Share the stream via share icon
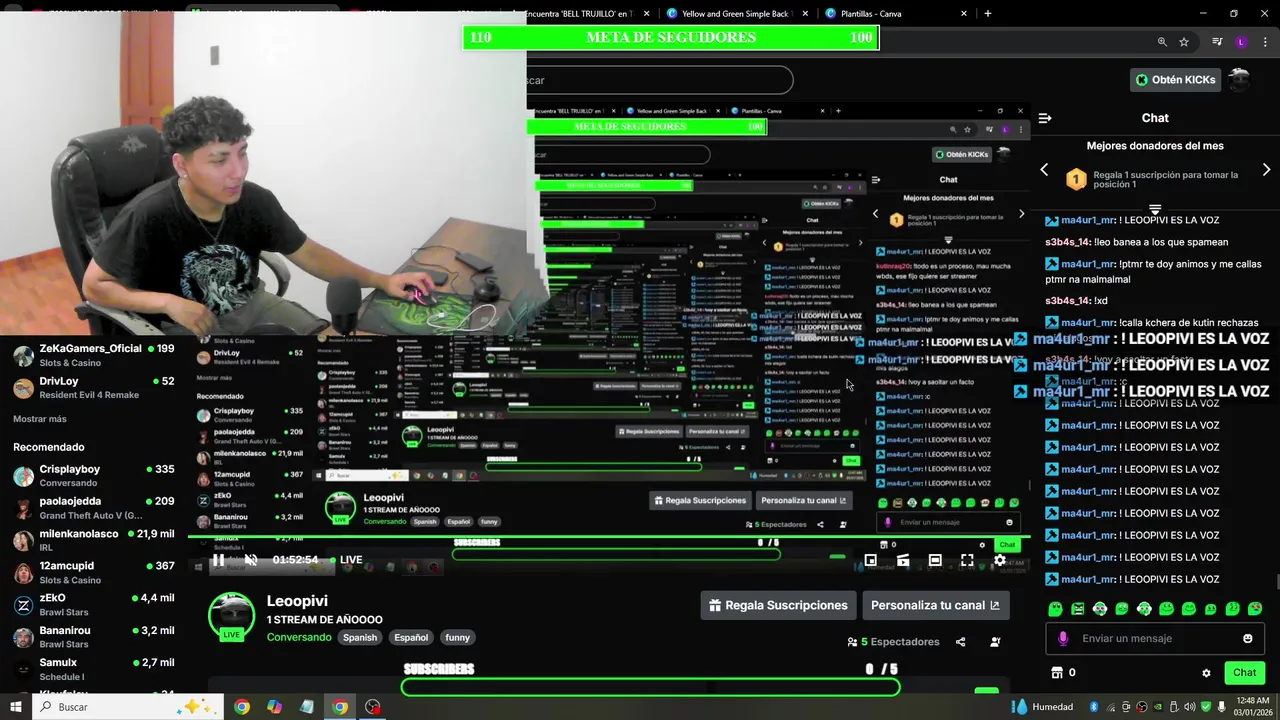Image resolution: width=1280 pixels, height=720 pixels. (961, 642)
